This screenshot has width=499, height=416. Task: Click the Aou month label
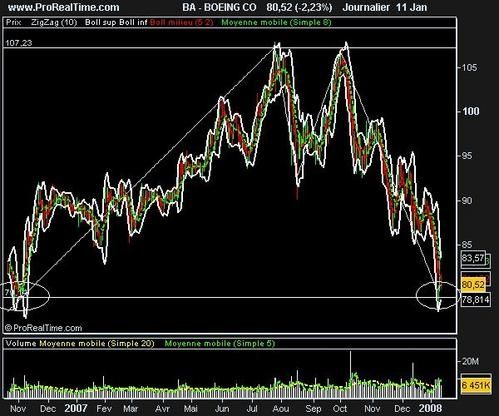click(x=281, y=409)
